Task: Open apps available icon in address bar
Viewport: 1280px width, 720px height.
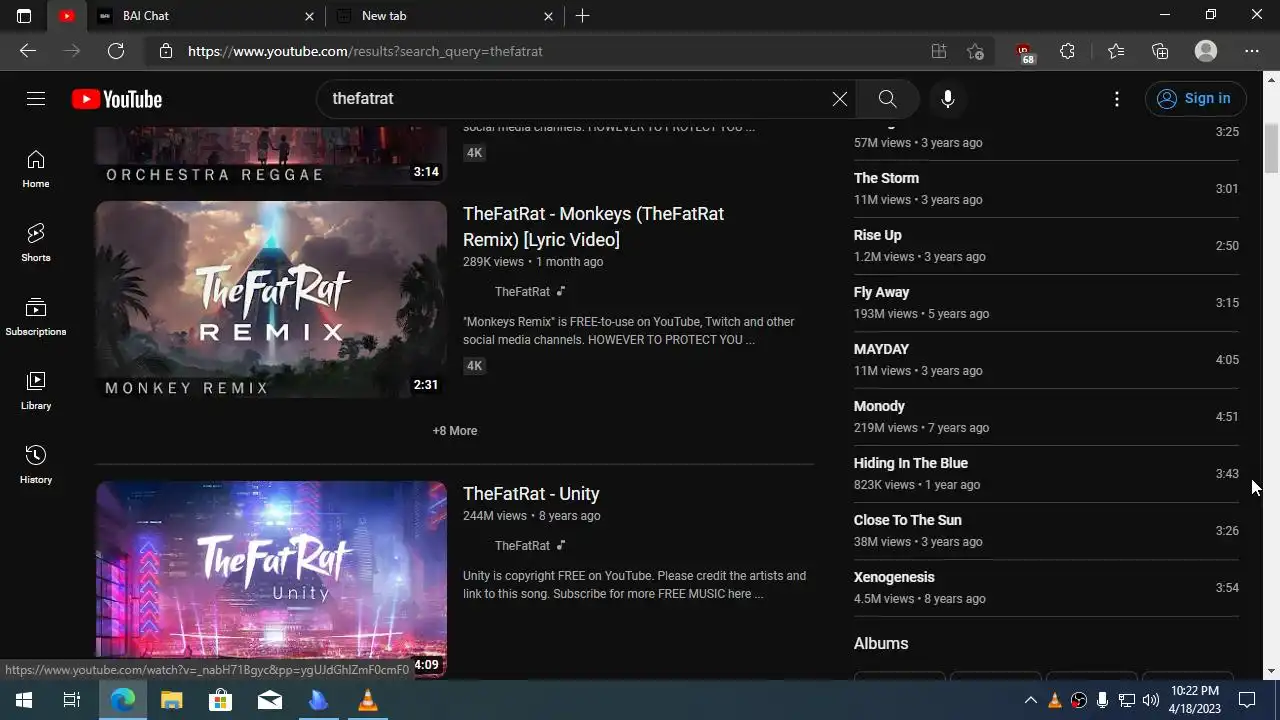Action: coord(938,51)
